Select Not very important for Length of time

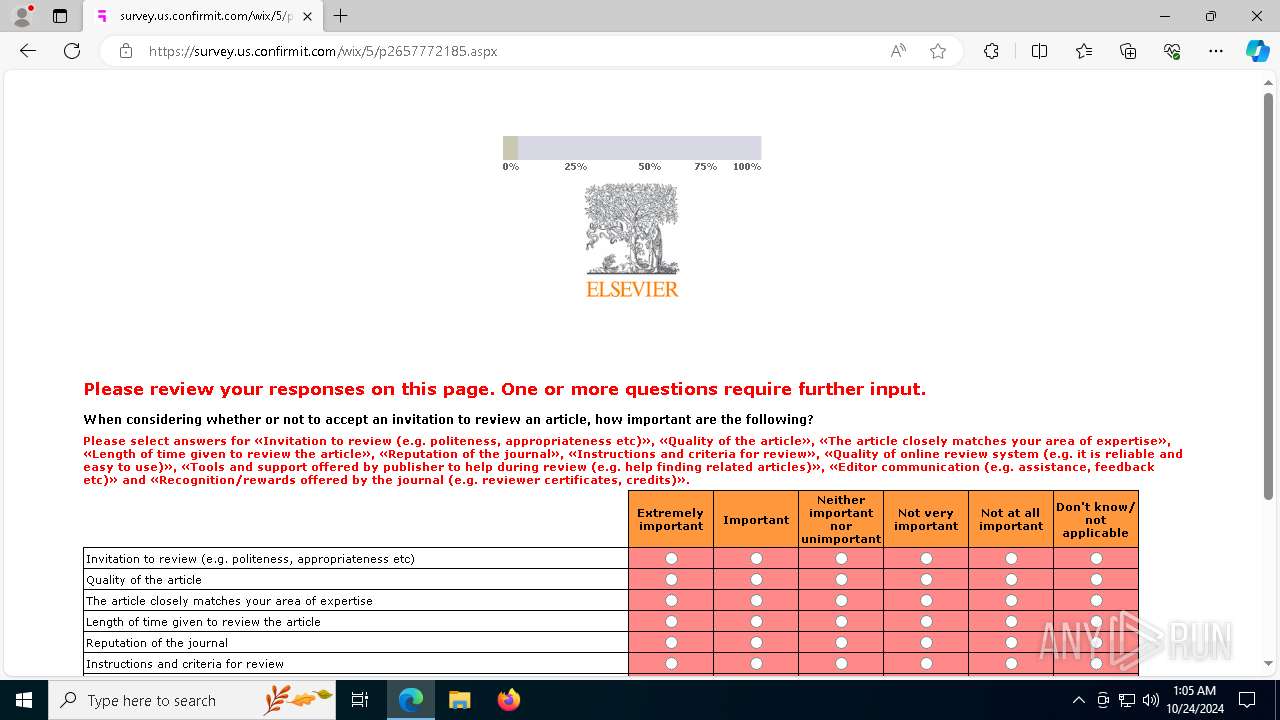926,622
